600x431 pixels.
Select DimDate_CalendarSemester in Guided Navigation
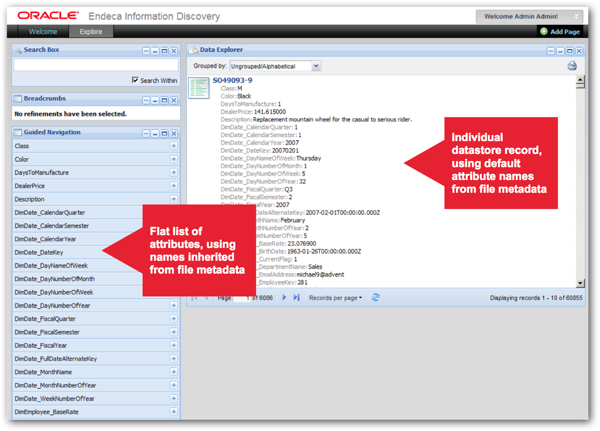coord(52,226)
